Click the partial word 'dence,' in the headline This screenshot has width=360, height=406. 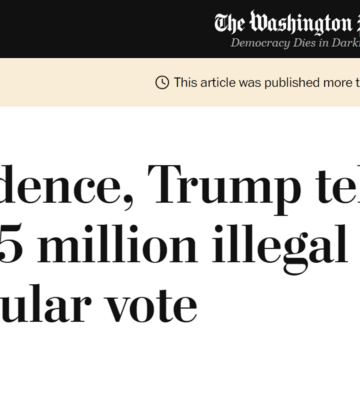[67, 185]
